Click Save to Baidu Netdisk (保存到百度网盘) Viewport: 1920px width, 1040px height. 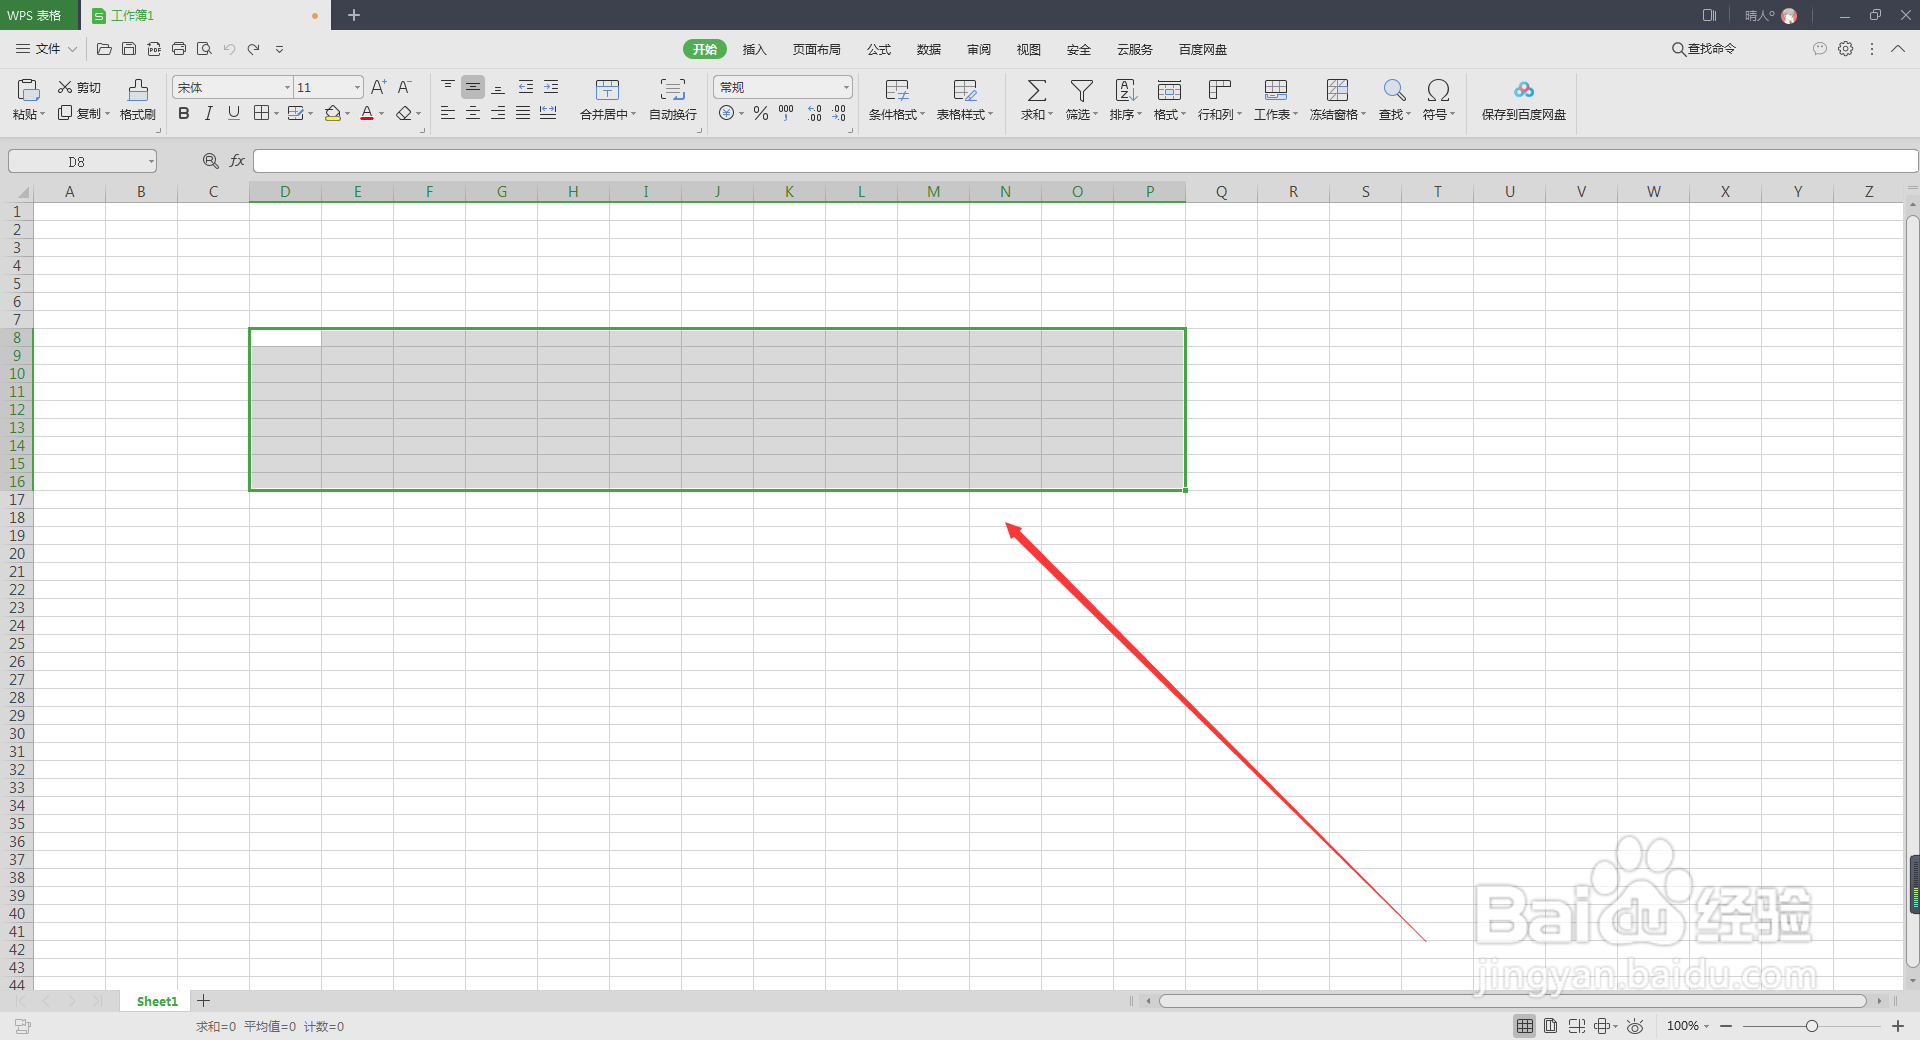1523,99
